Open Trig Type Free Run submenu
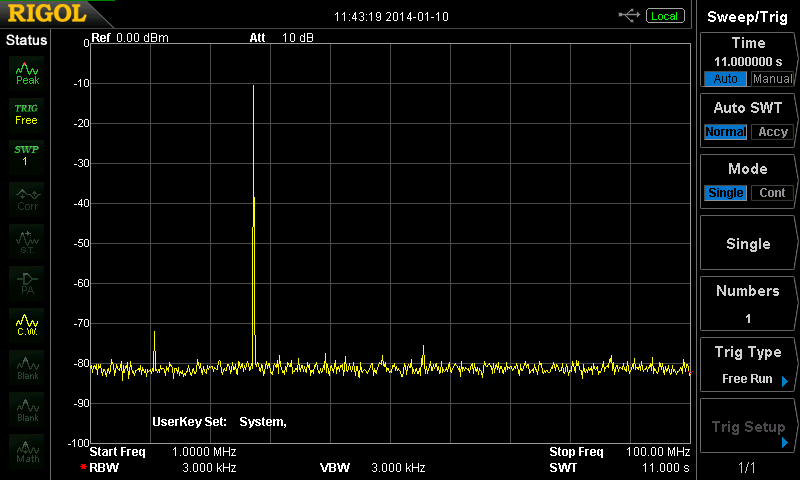 point(748,366)
